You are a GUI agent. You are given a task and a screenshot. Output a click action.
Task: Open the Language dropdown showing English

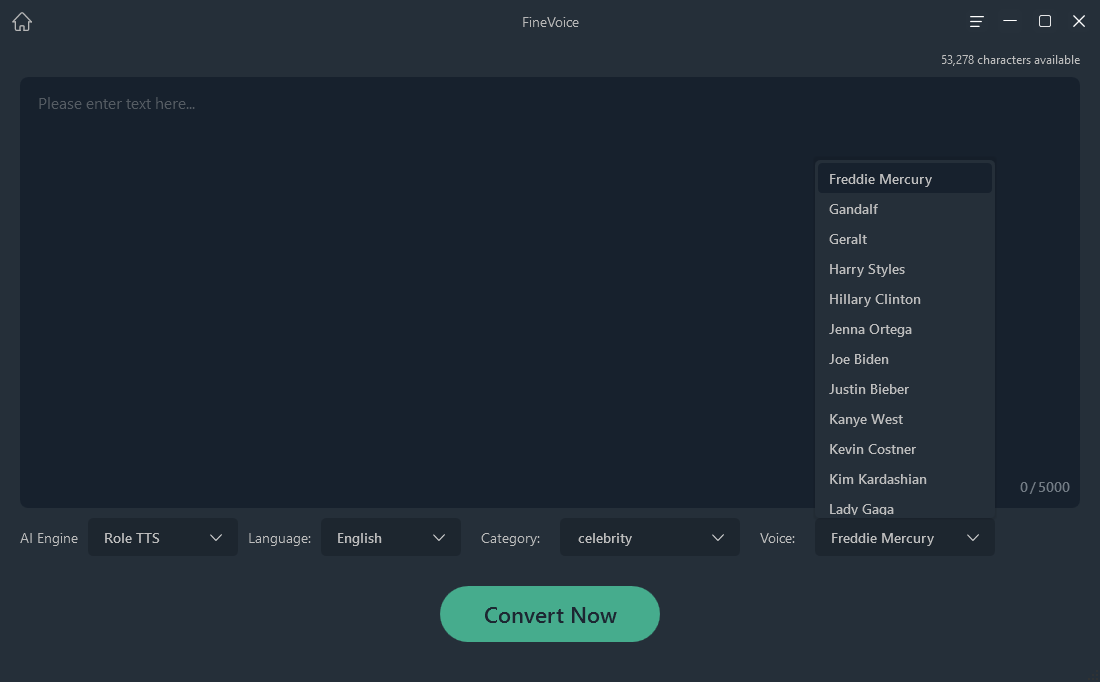[x=391, y=537]
